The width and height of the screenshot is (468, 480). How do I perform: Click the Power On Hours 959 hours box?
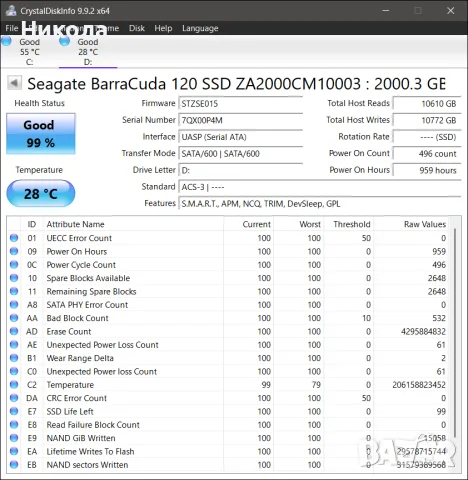coord(427,170)
